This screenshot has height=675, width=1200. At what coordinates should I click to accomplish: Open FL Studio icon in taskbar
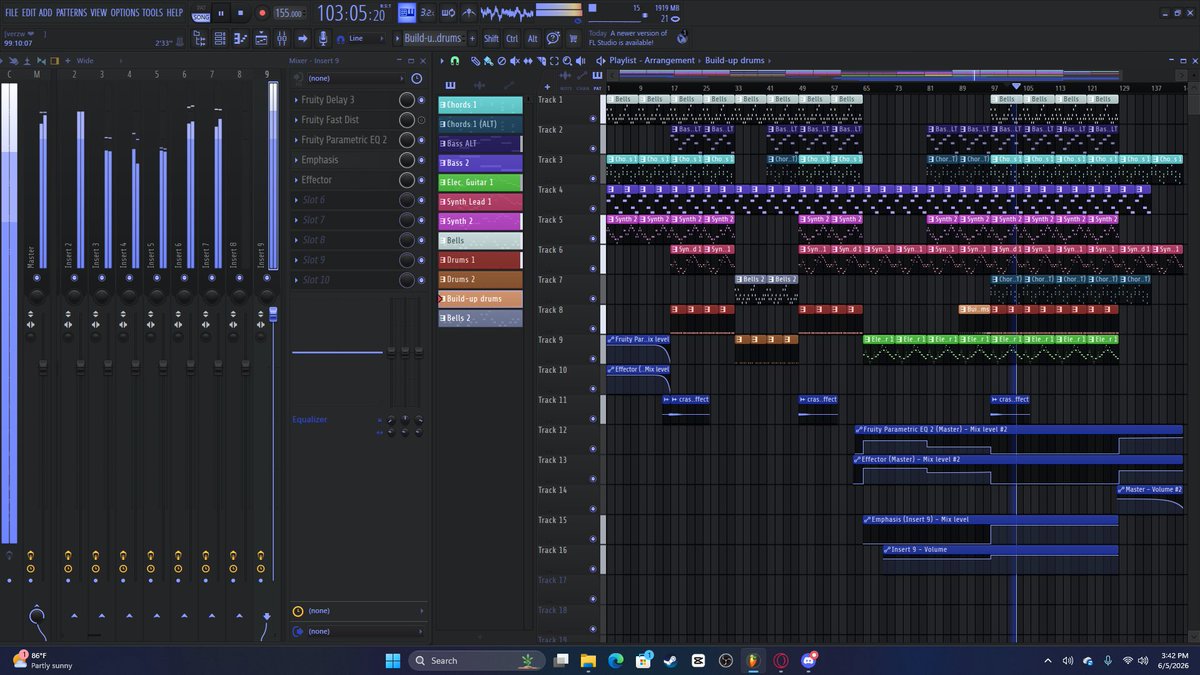pyautogui.click(x=753, y=660)
